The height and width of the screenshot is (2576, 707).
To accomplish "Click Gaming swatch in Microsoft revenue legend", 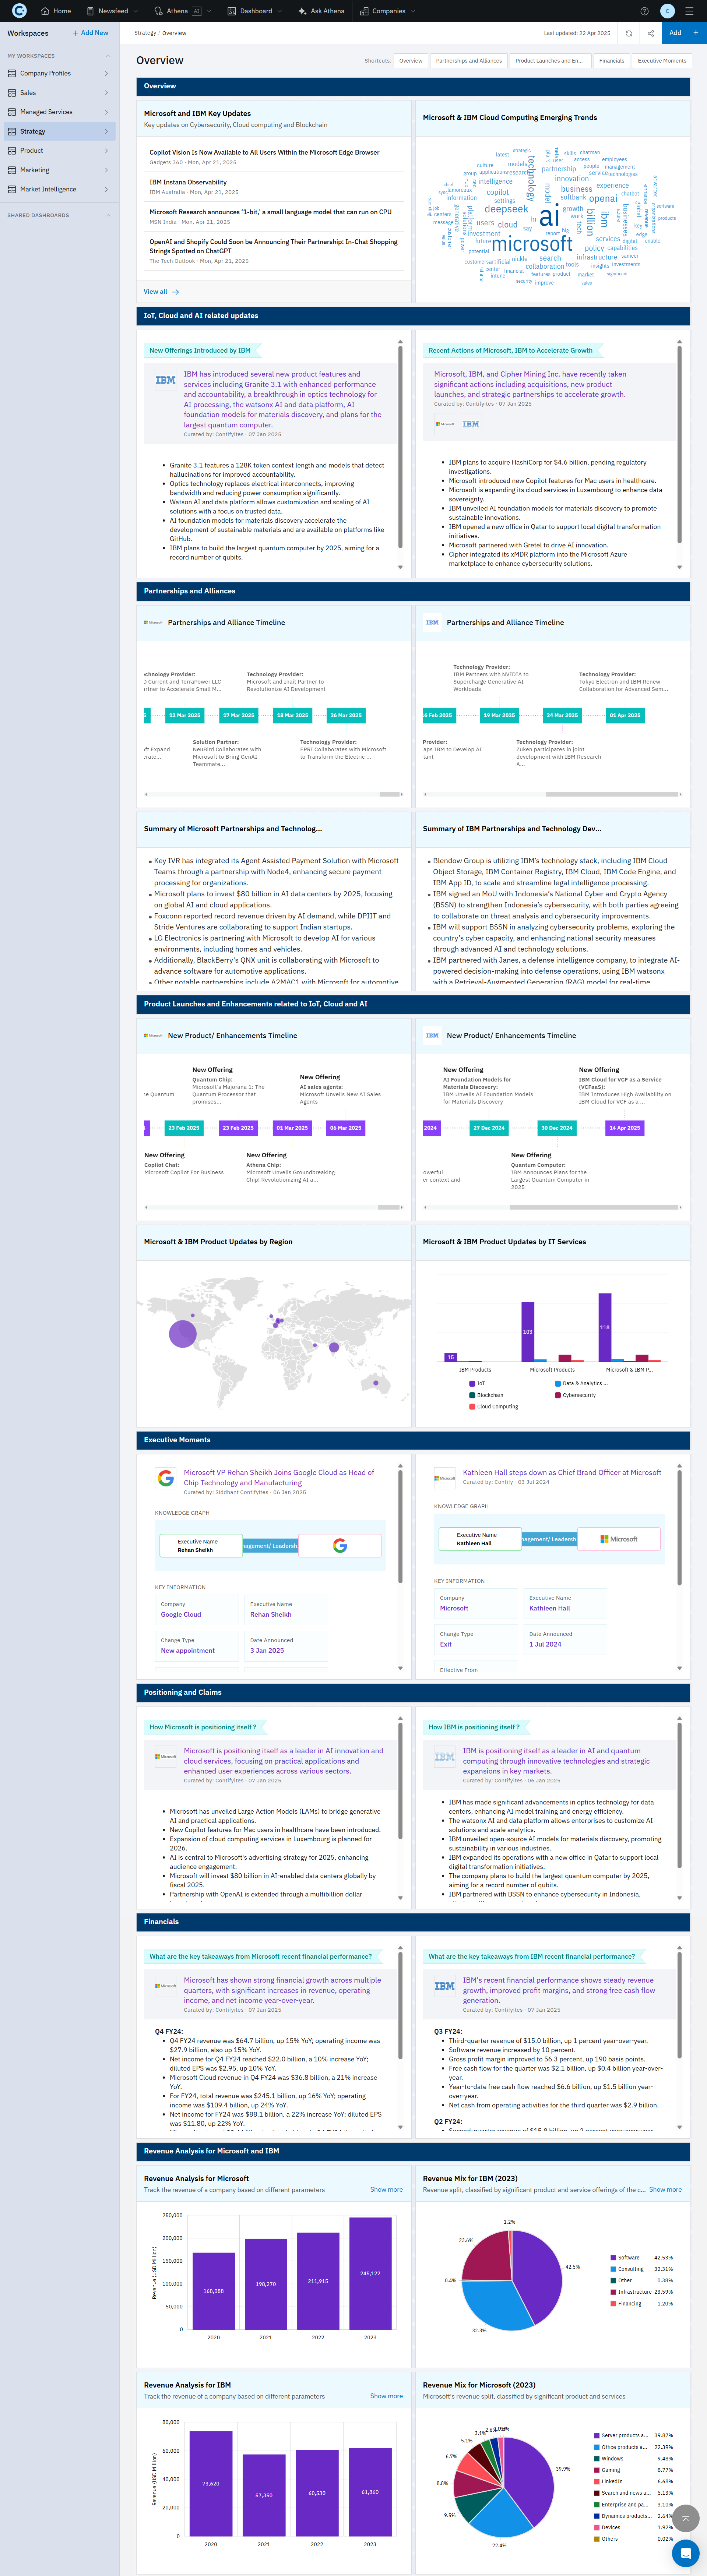I will (x=597, y=2470).
